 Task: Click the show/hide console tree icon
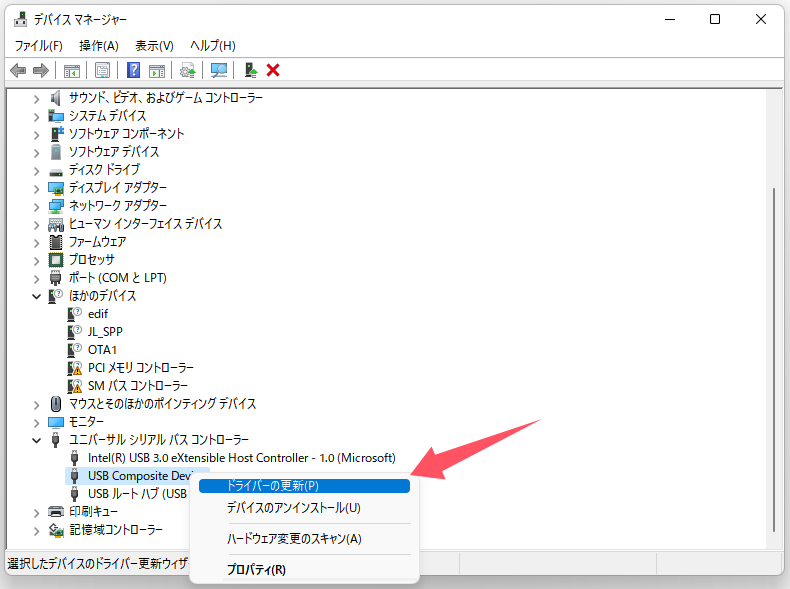72,70
